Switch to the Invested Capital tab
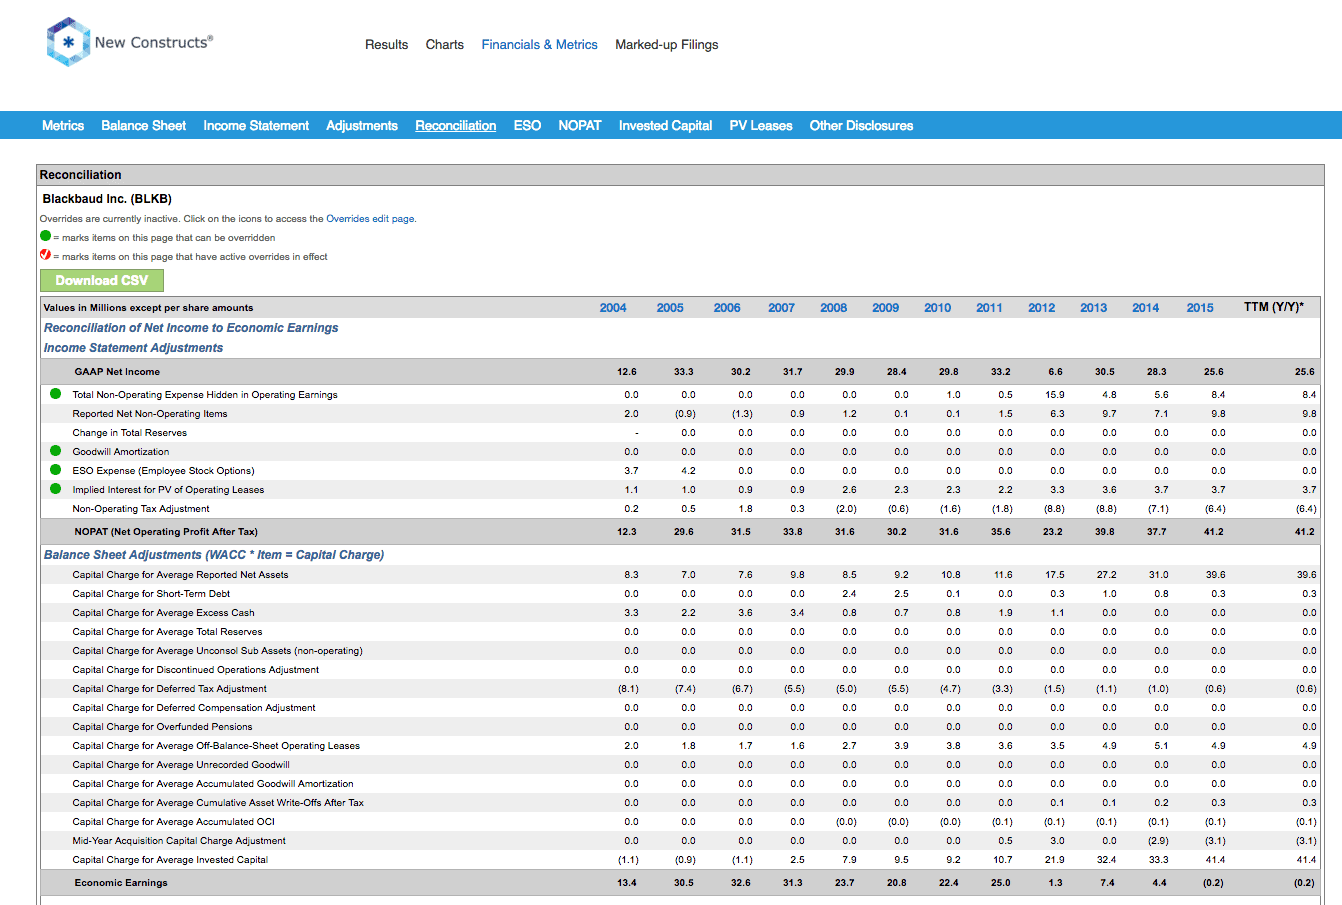The image size is (1342, 905). tap(665, 125)
